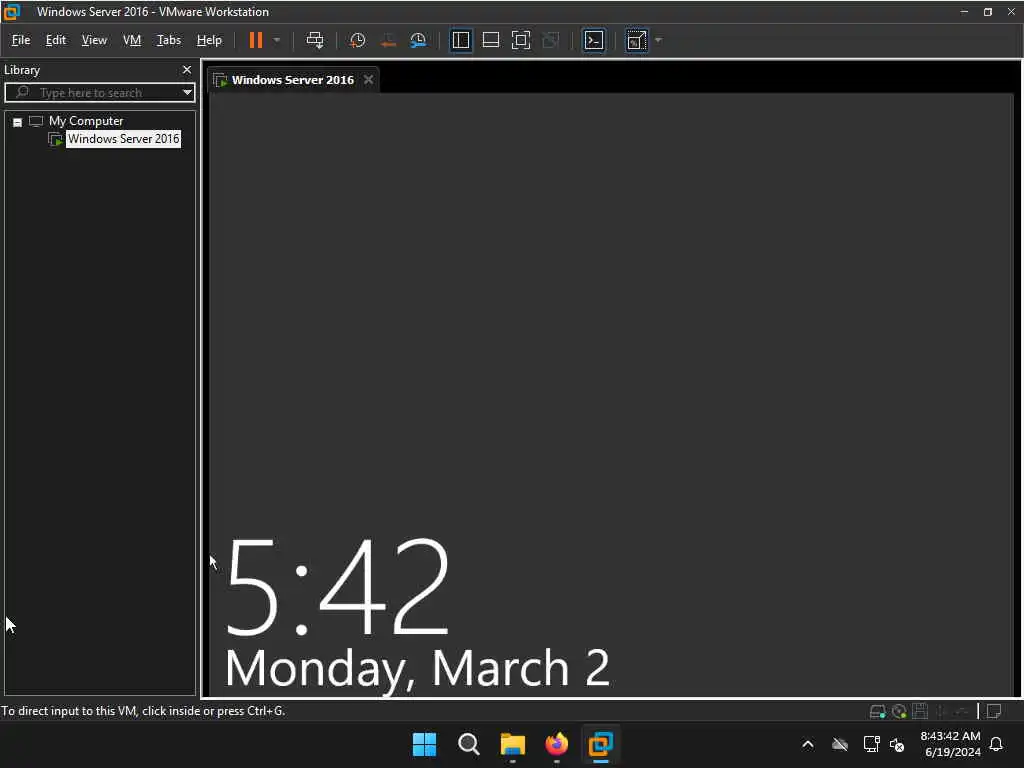This screenshot has width=1024, height=768.
Task: Open the power options dropdown next to Pause
Action: pos(277,40)
